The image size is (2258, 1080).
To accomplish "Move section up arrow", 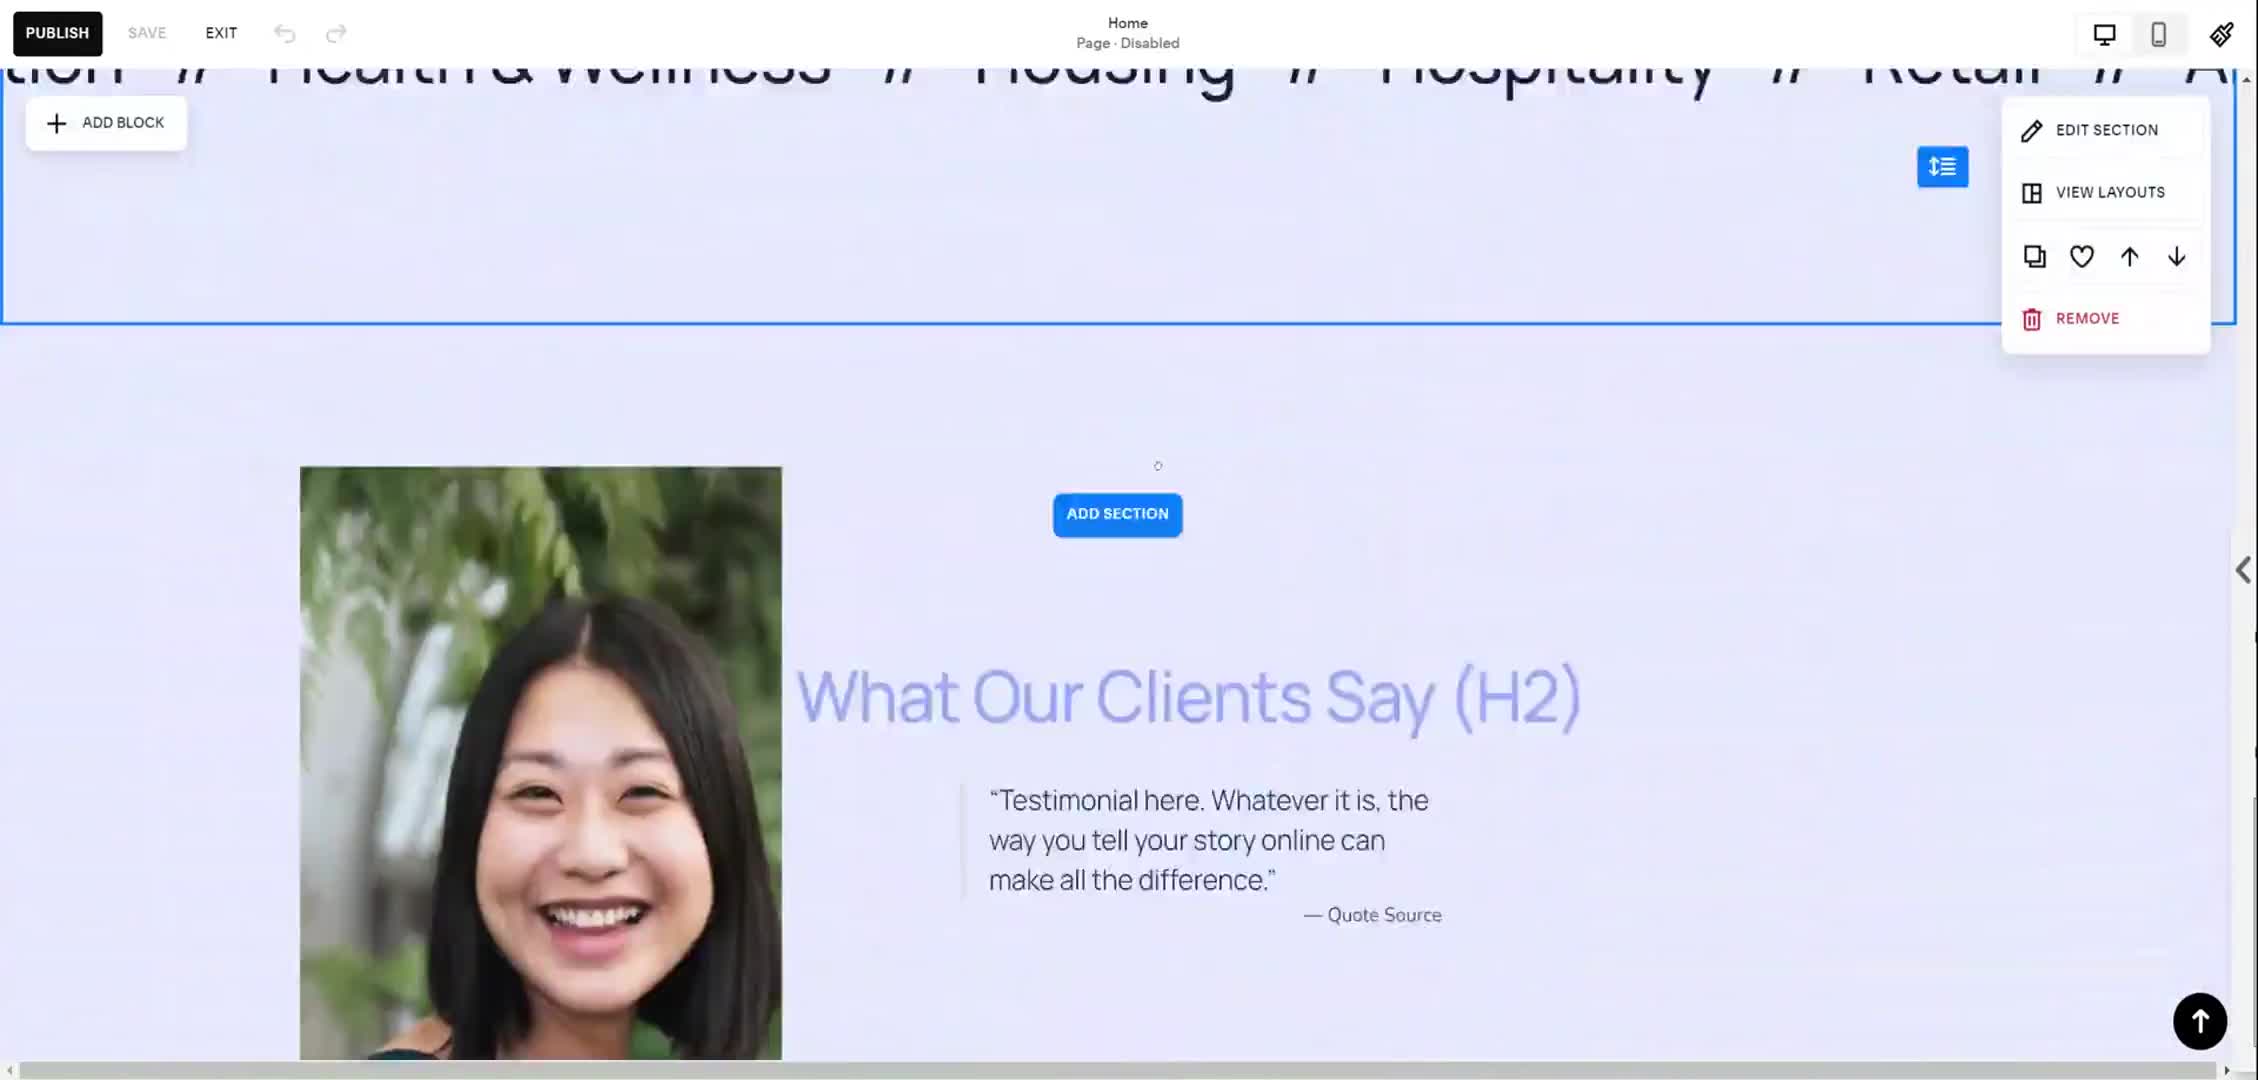I will [2129, 257].
